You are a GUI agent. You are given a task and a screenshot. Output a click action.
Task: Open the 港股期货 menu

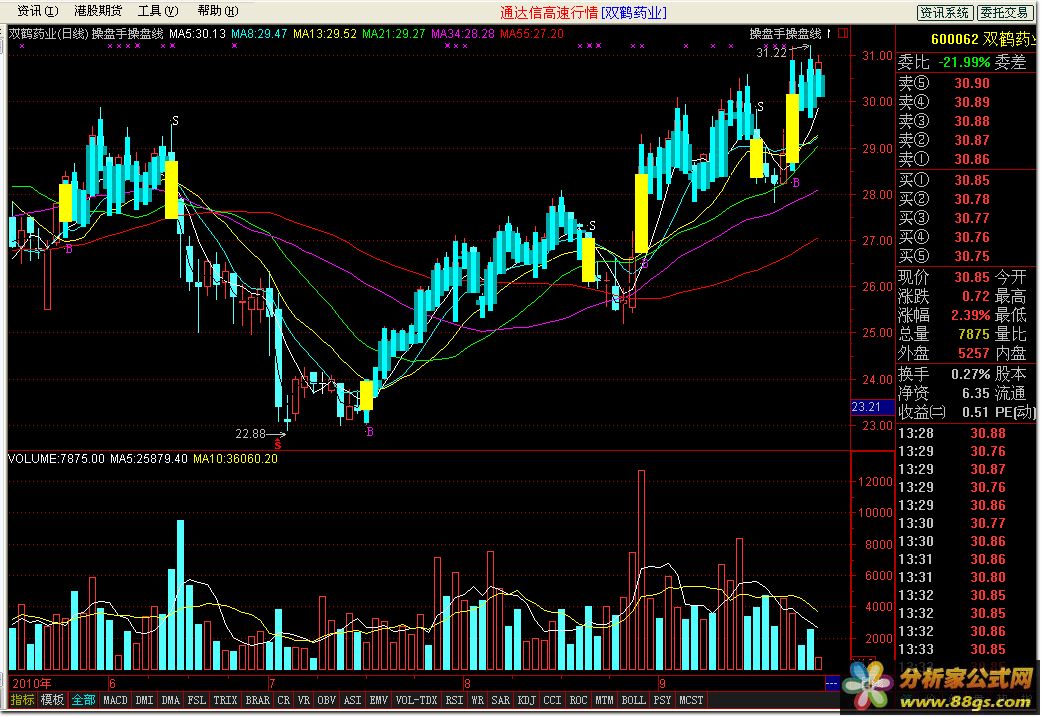pos(98,11)
